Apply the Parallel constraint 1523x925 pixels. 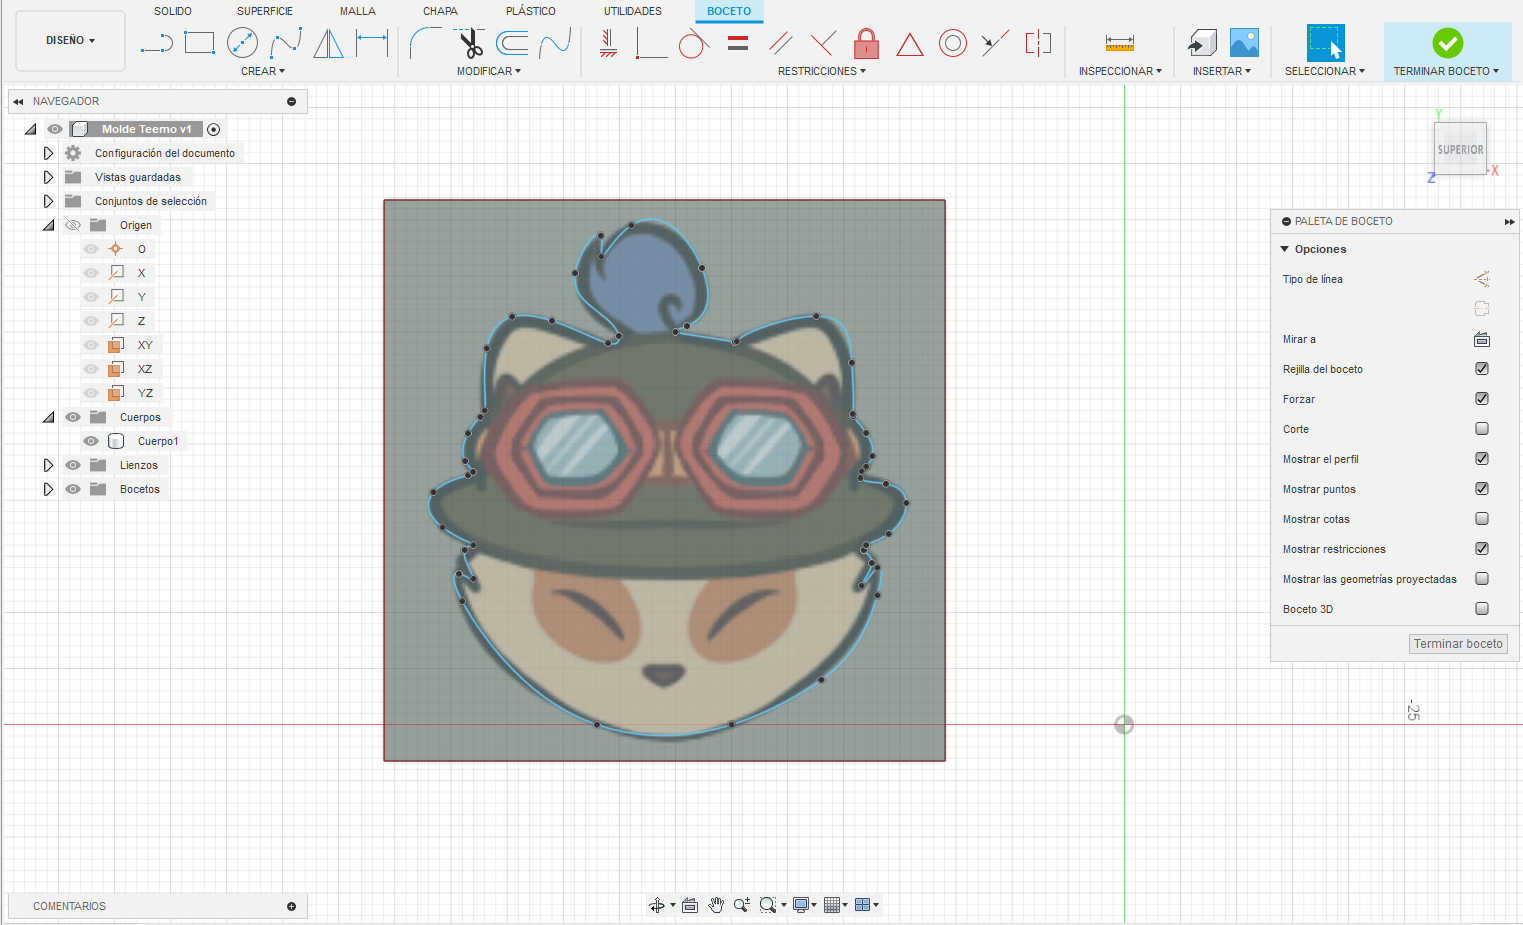[x=780, y=43]
